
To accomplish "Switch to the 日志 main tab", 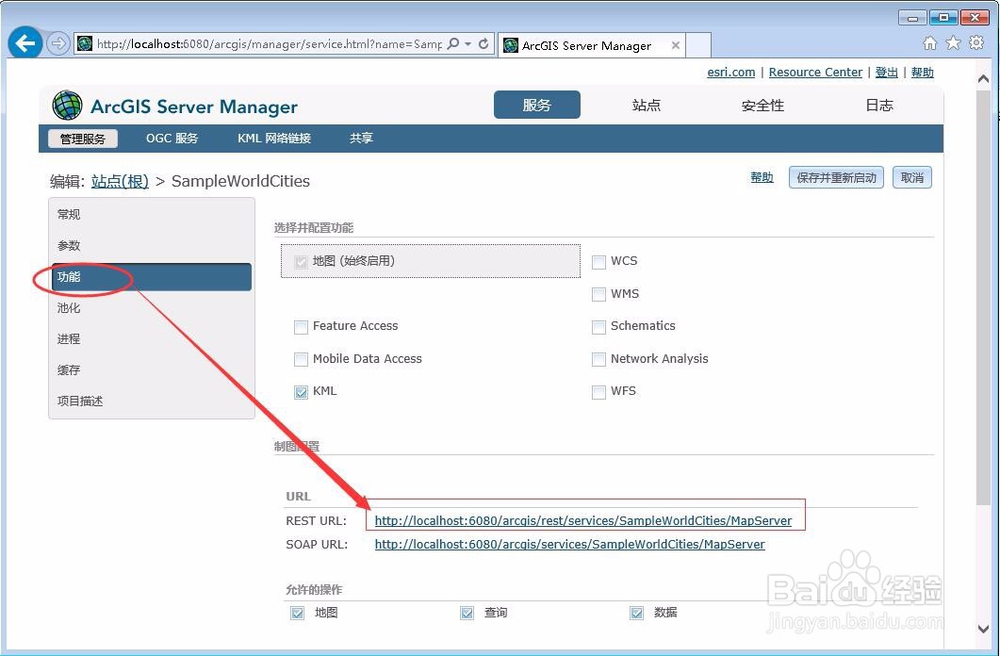I will [879, 105].
